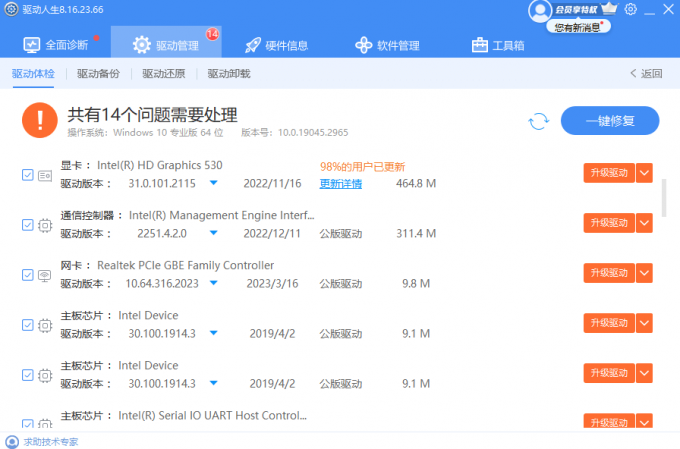Open the 更新详情 link
Screen dimensions: 680x449
pos(341,184)
